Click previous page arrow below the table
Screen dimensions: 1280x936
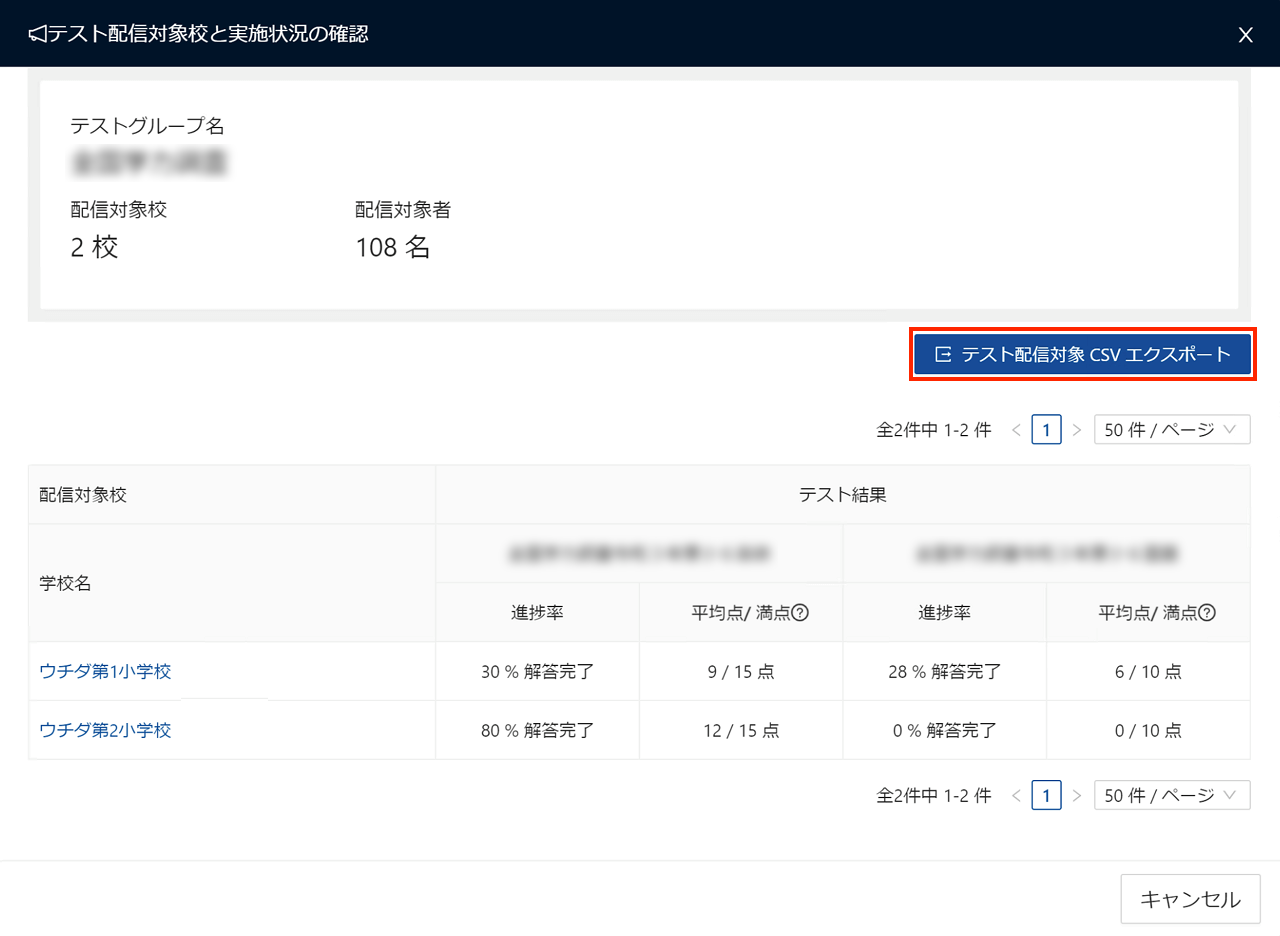[x=1016, y=795]
